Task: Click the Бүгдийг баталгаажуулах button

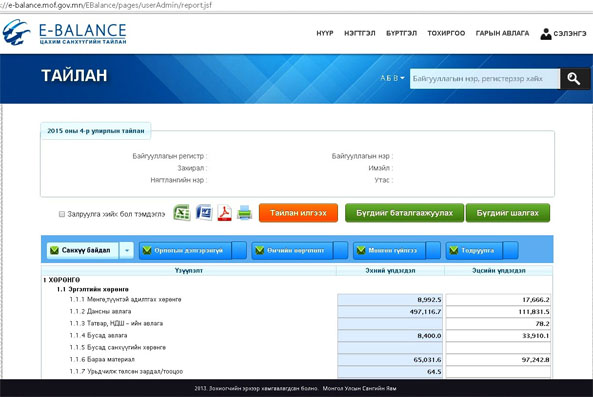Action: (404, 213)
